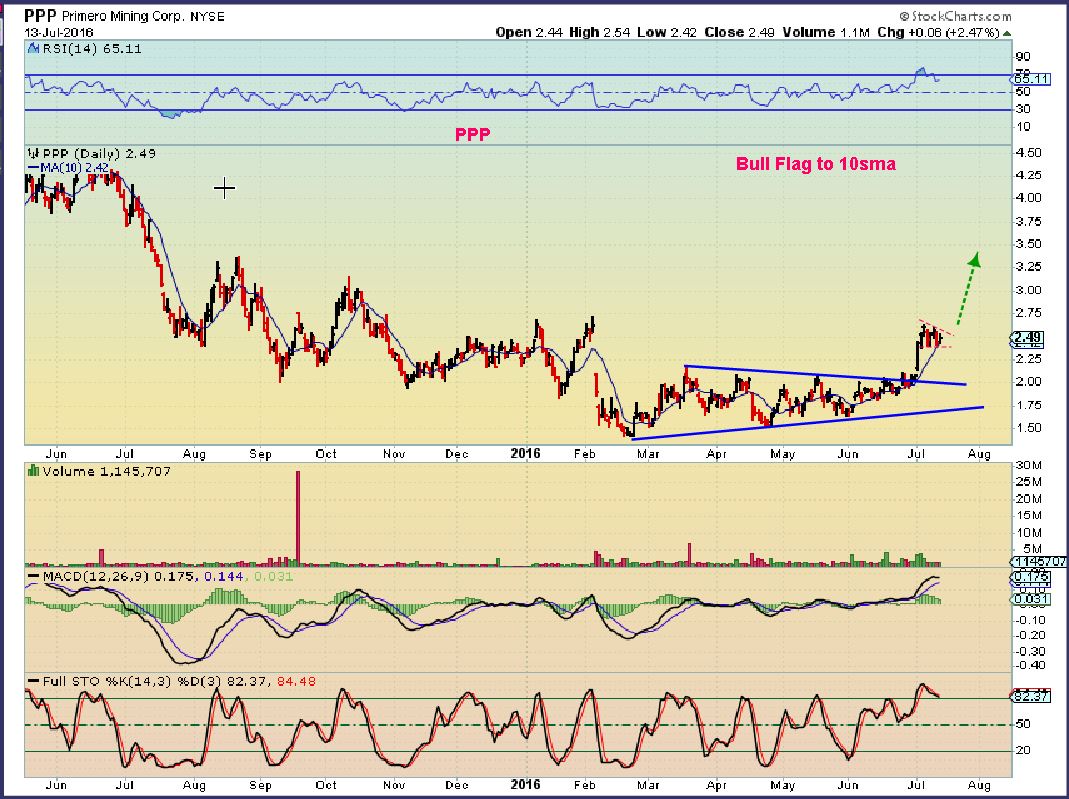Screen dimensions: 1069x799
Task: Click the 'Chg +0.06 (+2.47%)' text
Action: pyautogui.click(x=938, y=32)
